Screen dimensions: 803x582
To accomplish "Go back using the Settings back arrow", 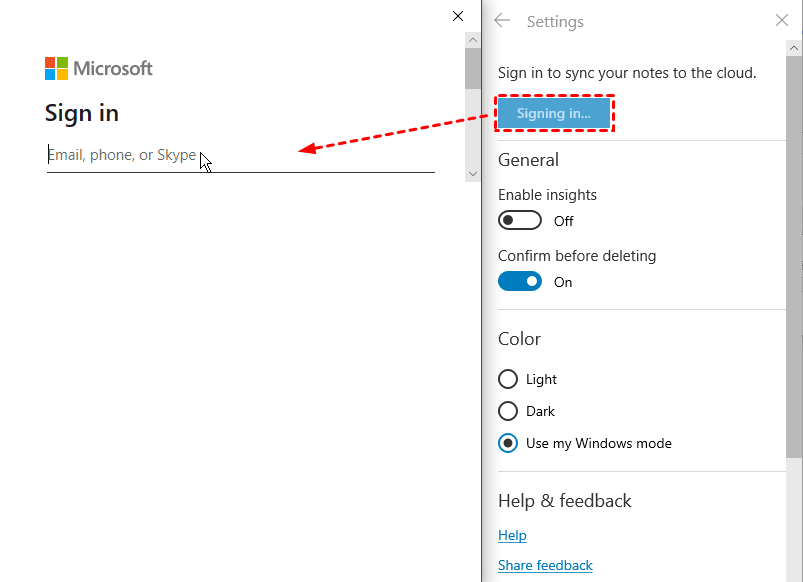I will click(502, 21).
